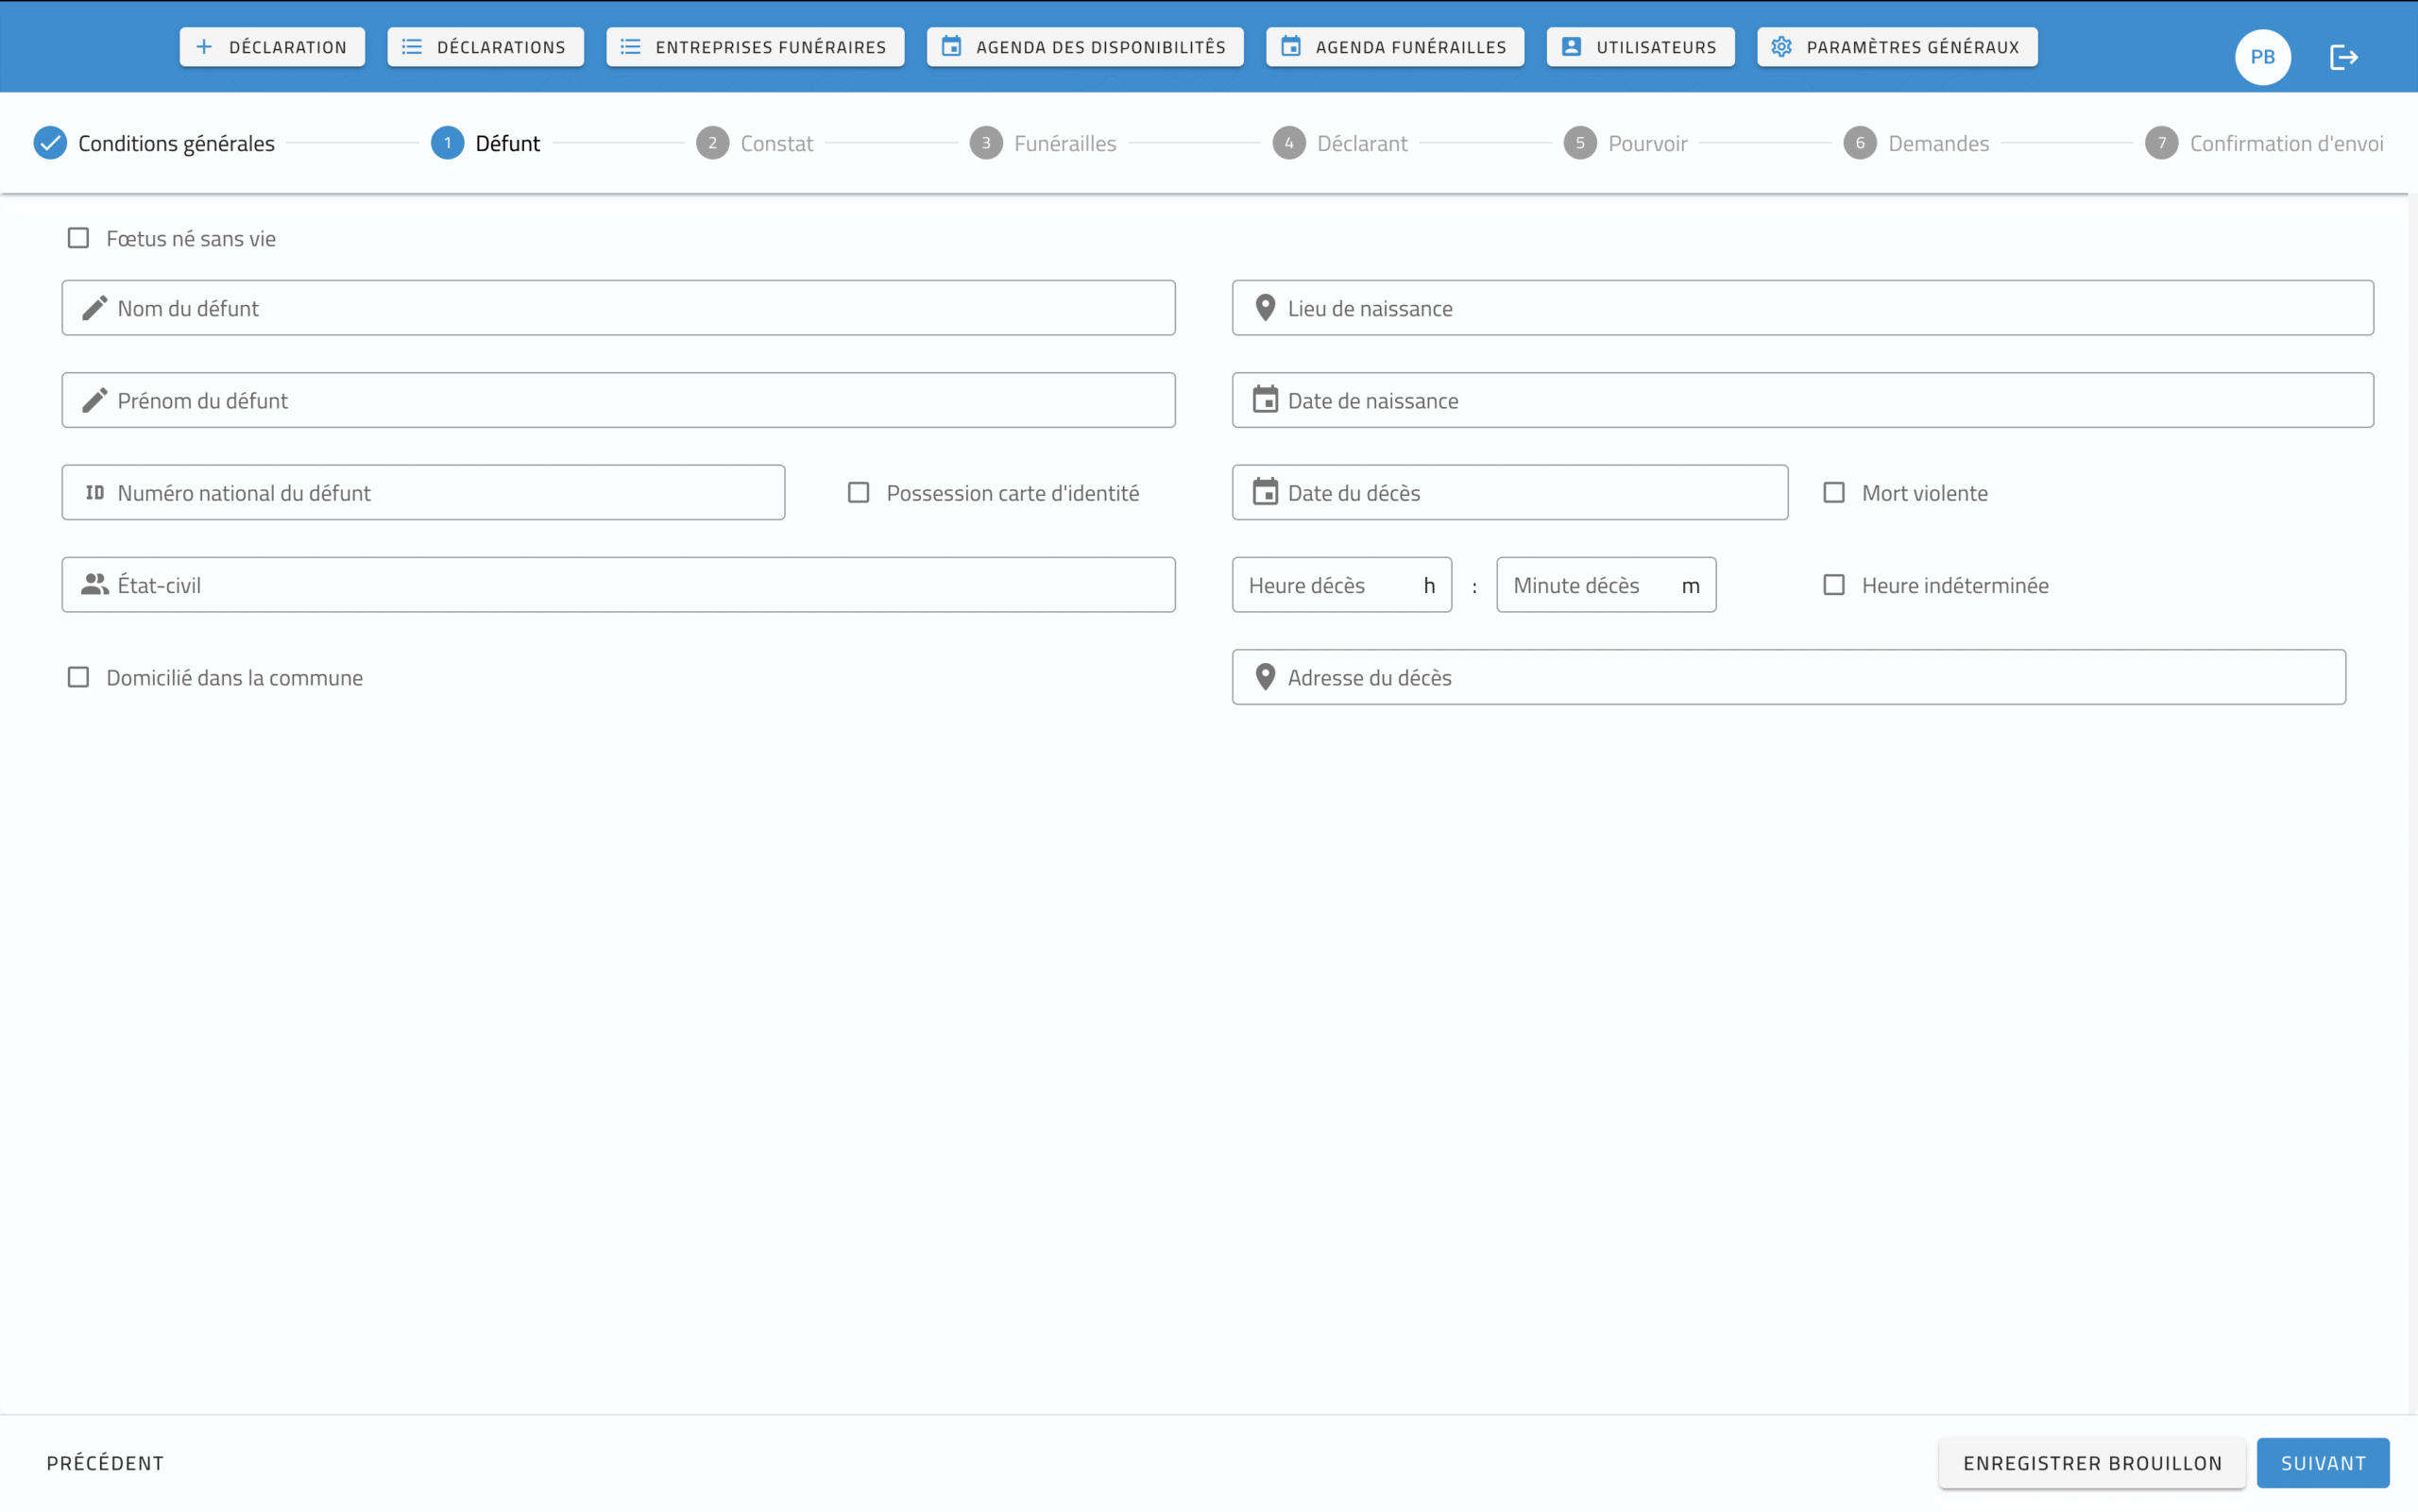Click the people icon in État-civil field
The image size is (2418, 1512).
[x=95, y=585]
